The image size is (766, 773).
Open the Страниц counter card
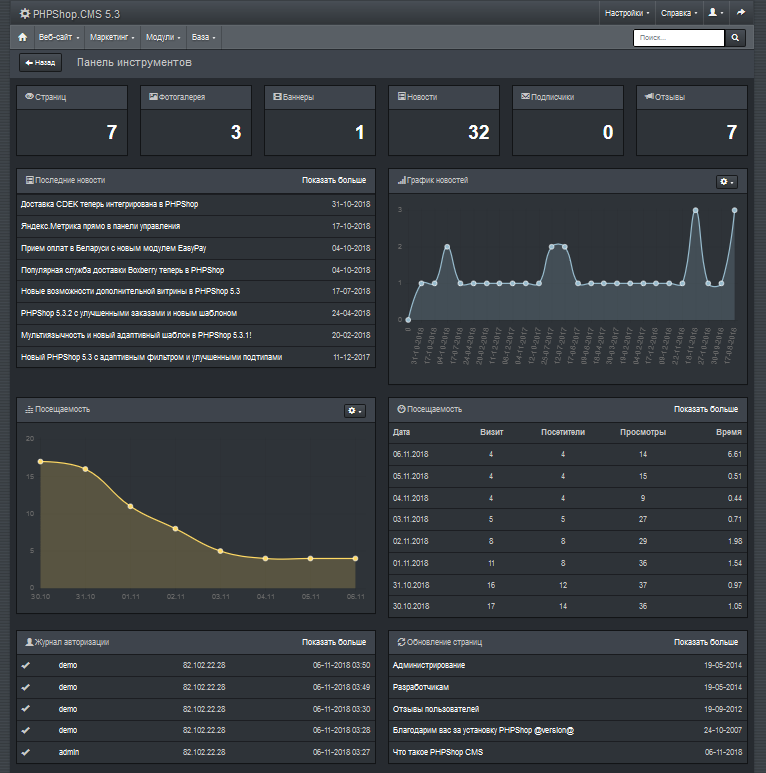coord(72,121)
